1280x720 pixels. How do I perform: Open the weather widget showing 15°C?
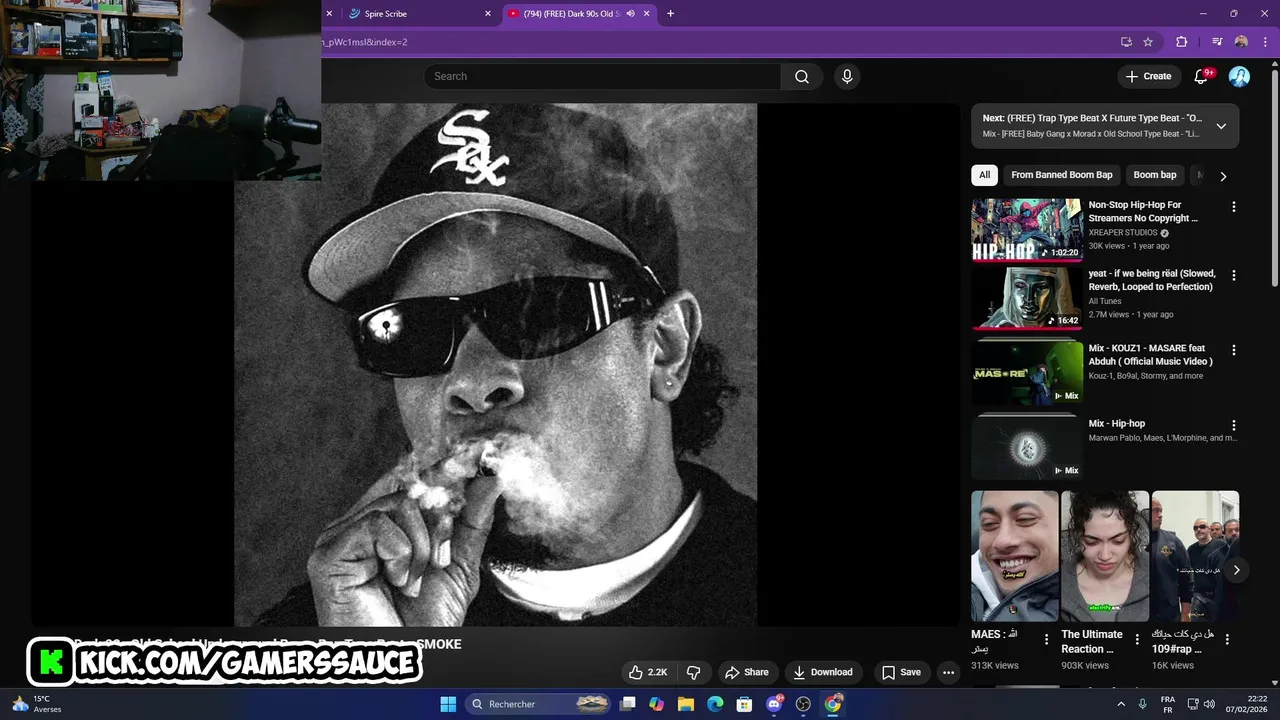coord(36,704)
